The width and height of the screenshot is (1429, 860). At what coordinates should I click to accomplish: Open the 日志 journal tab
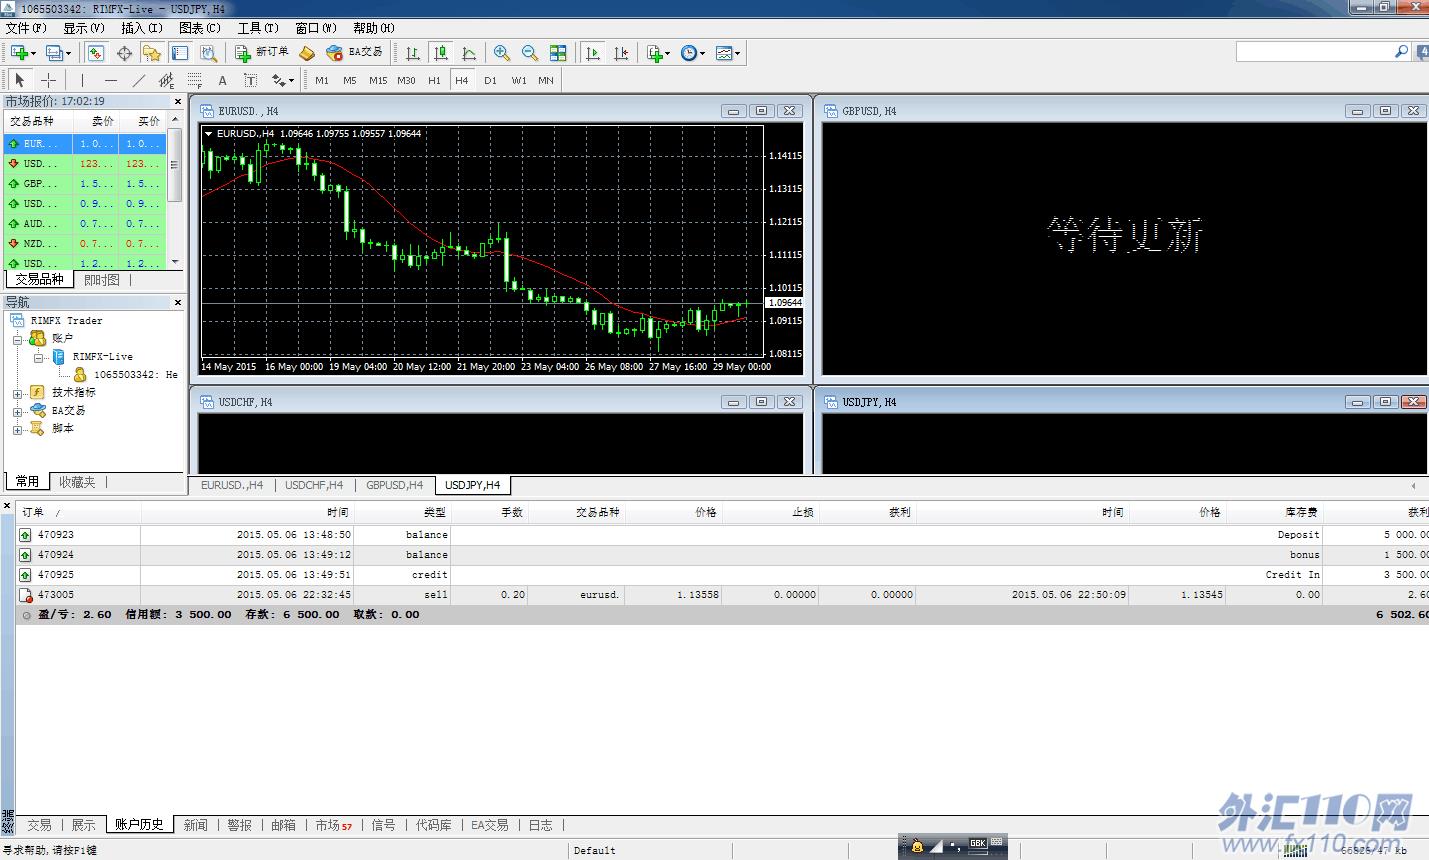pyautogui.click(x=540, y=825)
